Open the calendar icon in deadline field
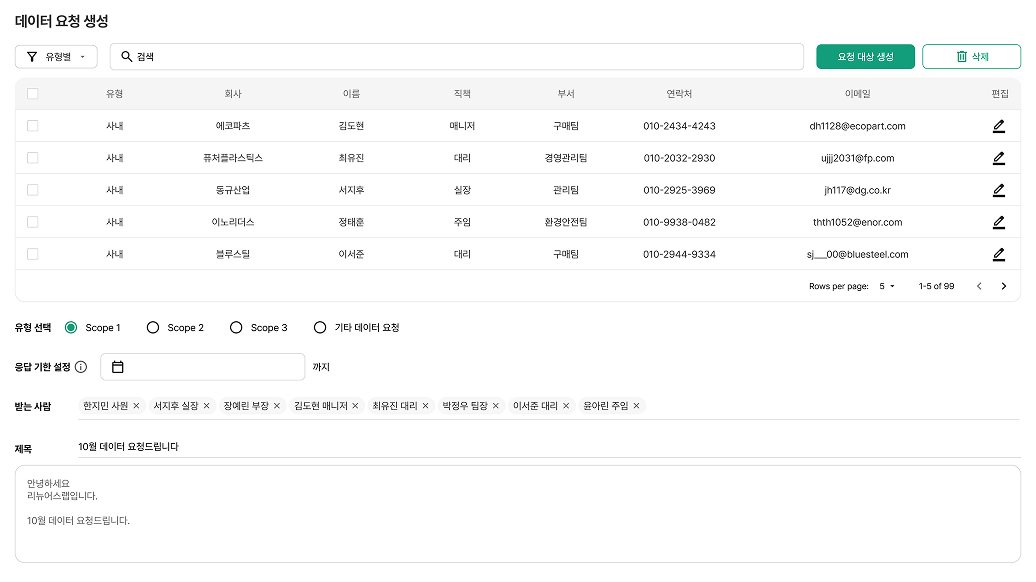The height and width of the screenshot is (582, 1036). pyautogui.click(x=118, y=367)
